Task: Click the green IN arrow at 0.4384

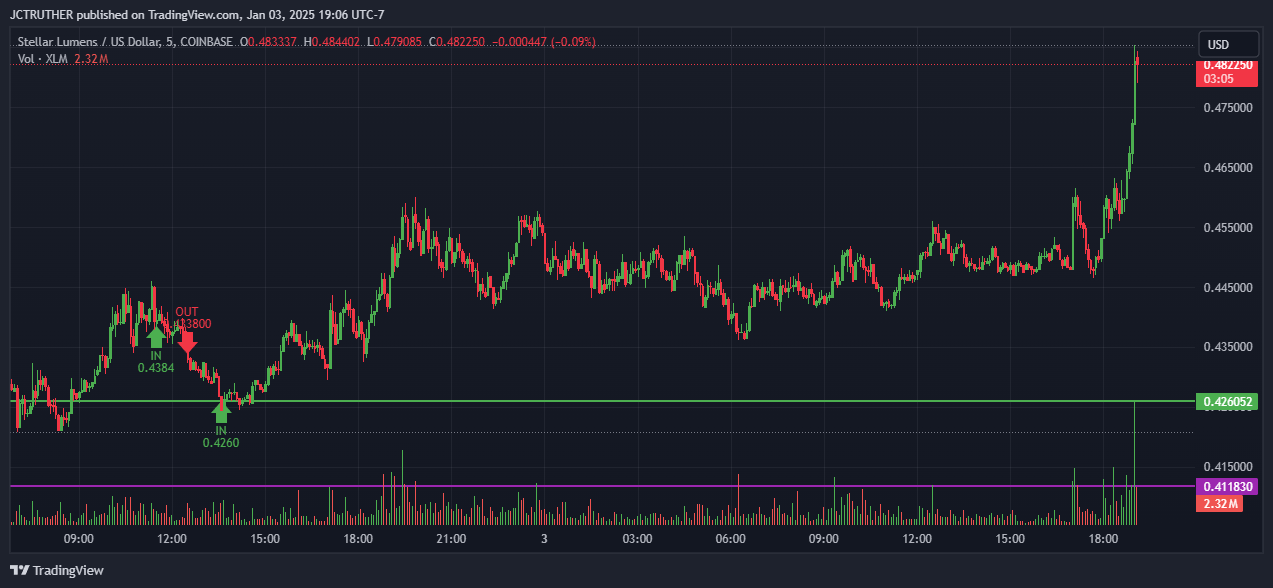Action: pyautogui.click(x=156, y=338)
